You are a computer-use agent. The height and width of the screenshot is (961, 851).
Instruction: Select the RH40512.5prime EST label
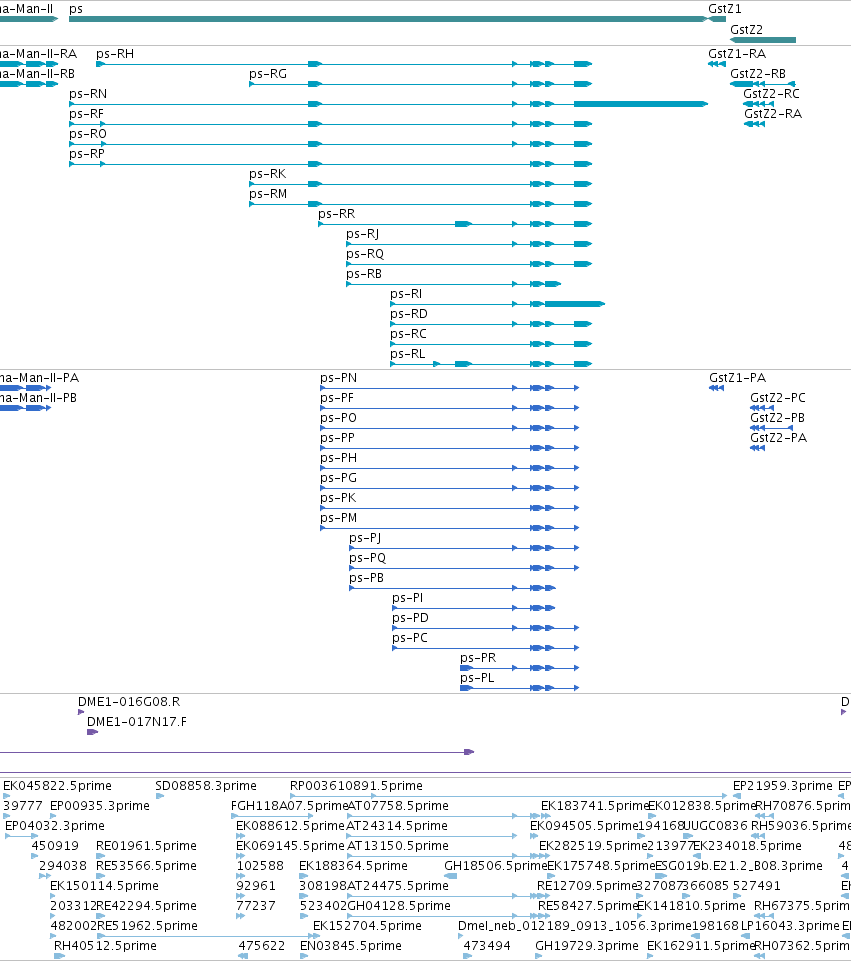105,946
